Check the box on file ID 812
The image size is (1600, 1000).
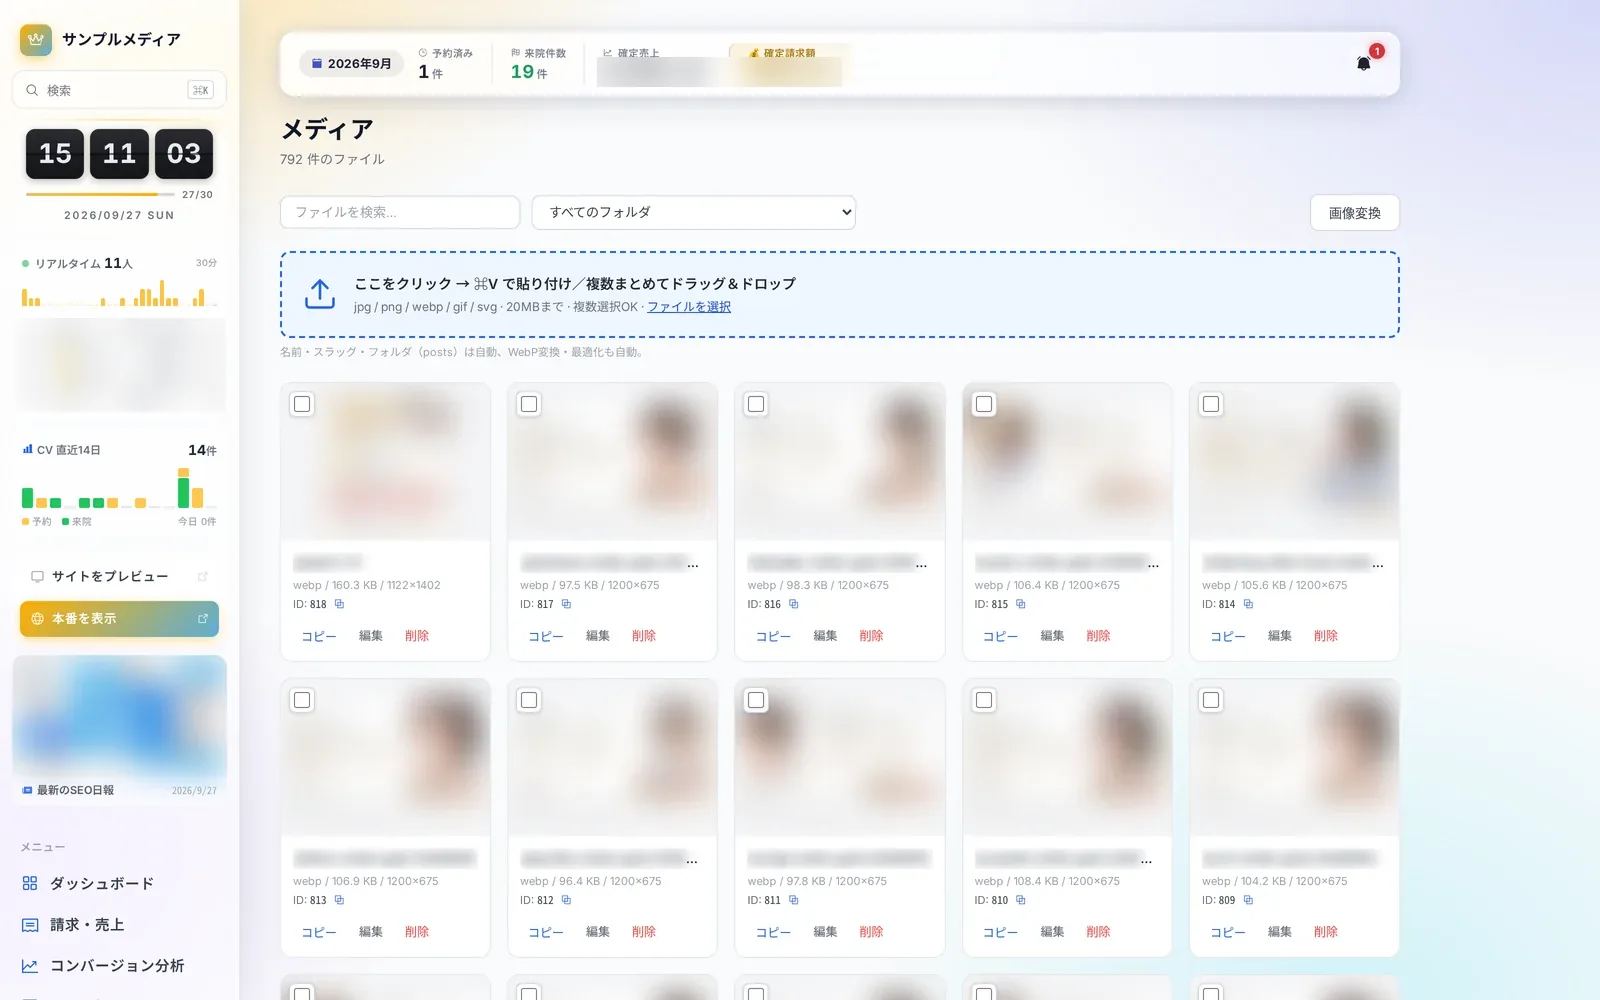point(529,700)
